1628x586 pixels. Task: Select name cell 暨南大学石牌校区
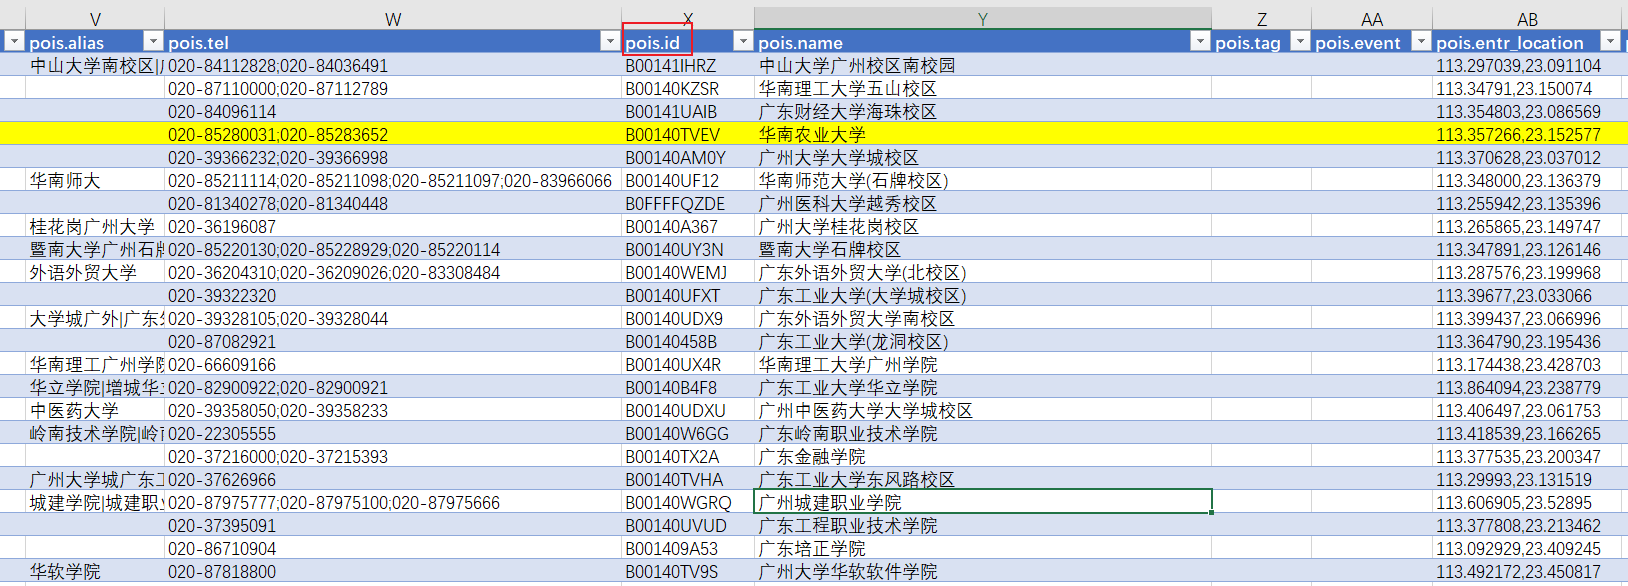(983, 249)
